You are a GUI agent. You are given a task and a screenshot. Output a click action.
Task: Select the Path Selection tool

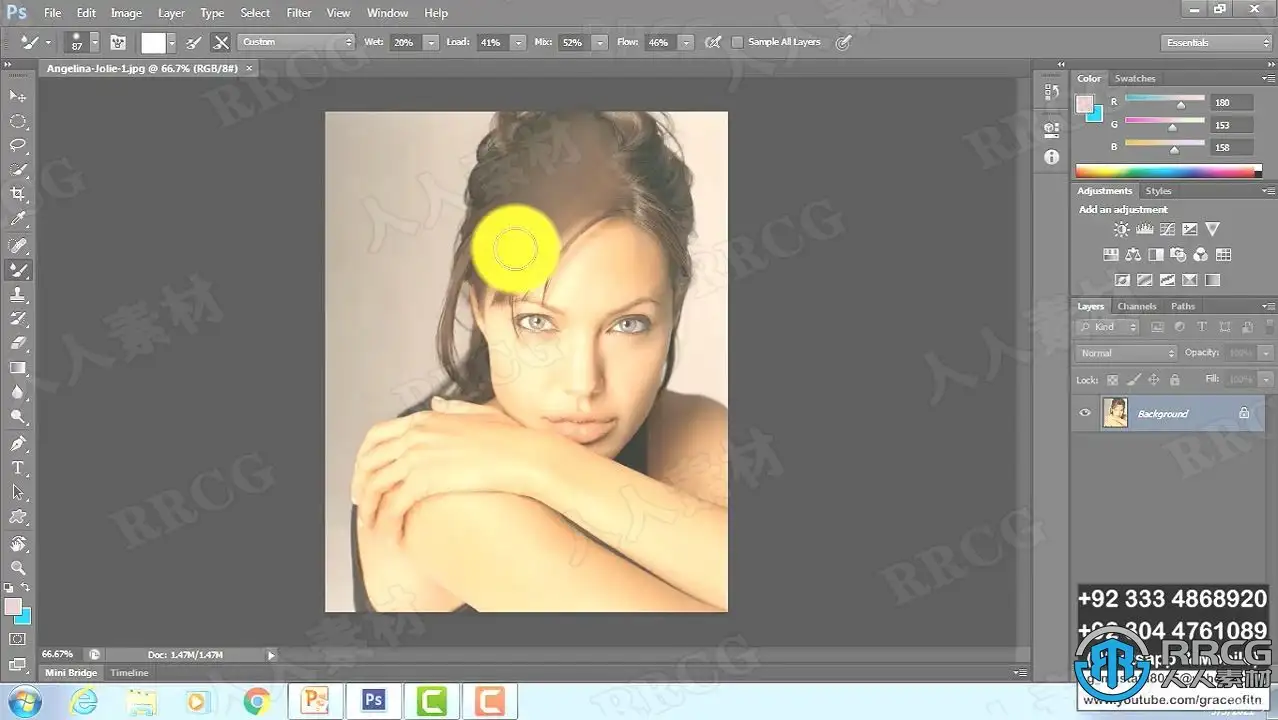tap(18, 492)
